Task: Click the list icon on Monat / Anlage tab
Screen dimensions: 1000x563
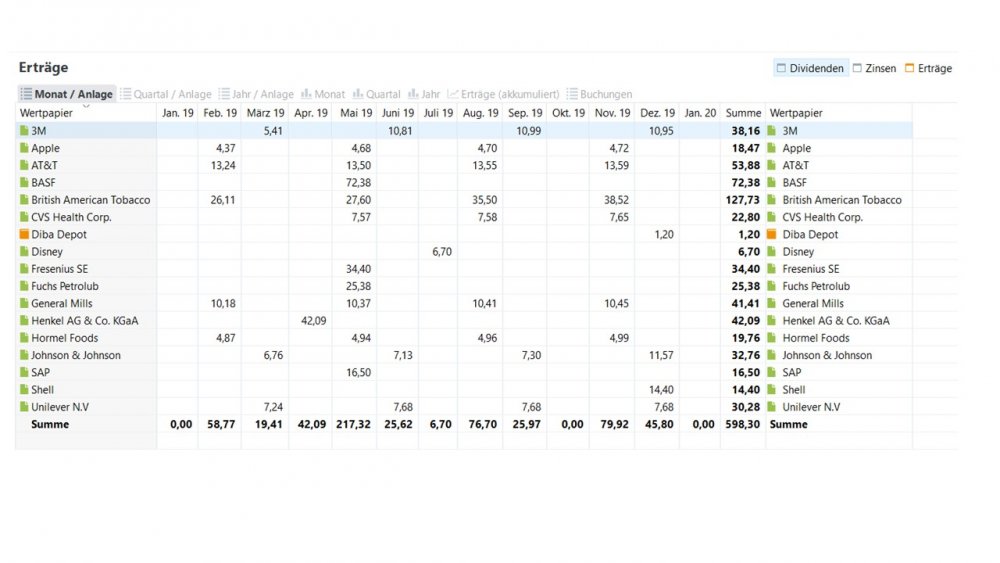Action: [26, 94]
